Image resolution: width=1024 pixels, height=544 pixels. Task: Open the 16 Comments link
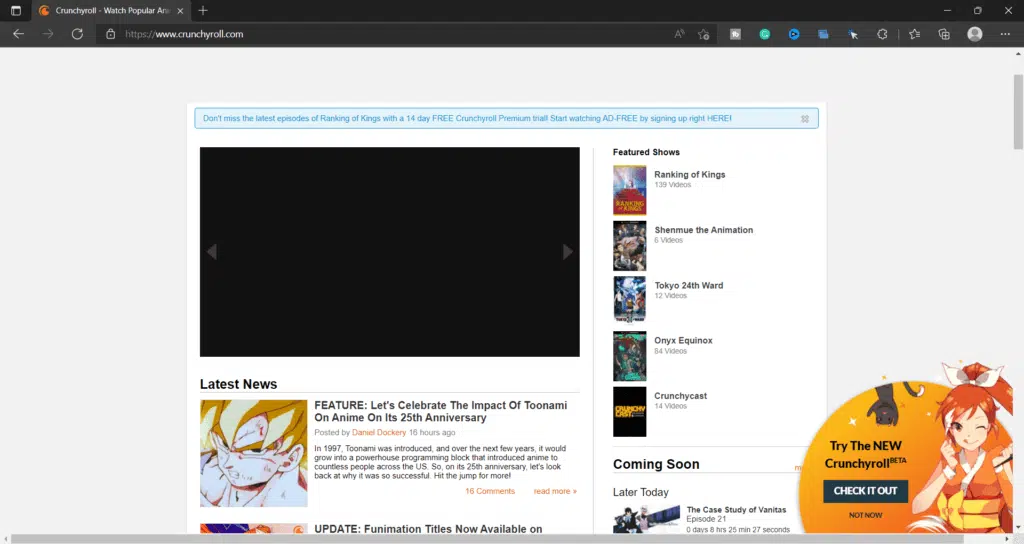click(490, 491)
